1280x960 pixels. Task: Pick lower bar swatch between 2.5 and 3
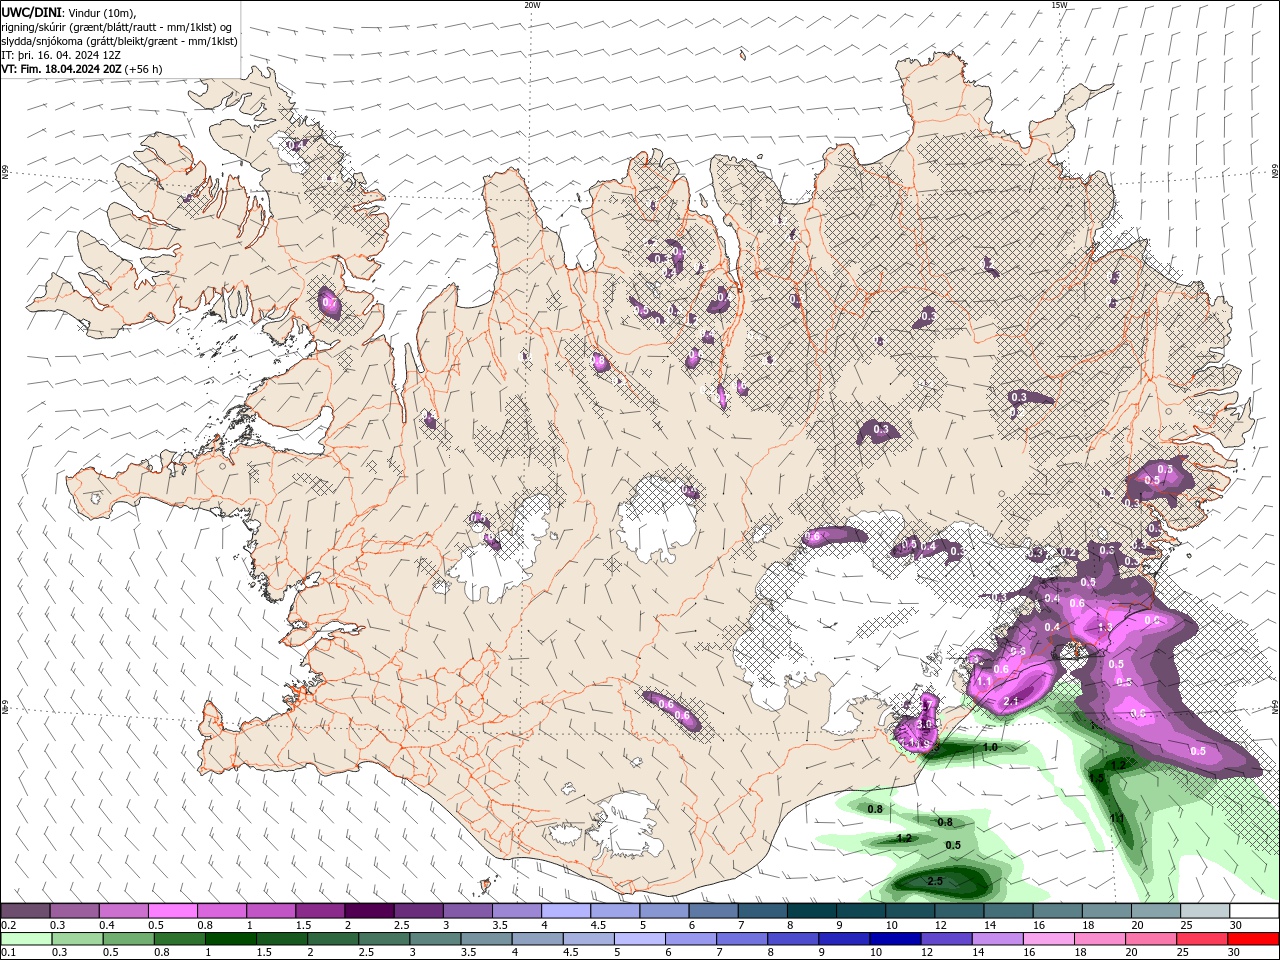(383, 939)
